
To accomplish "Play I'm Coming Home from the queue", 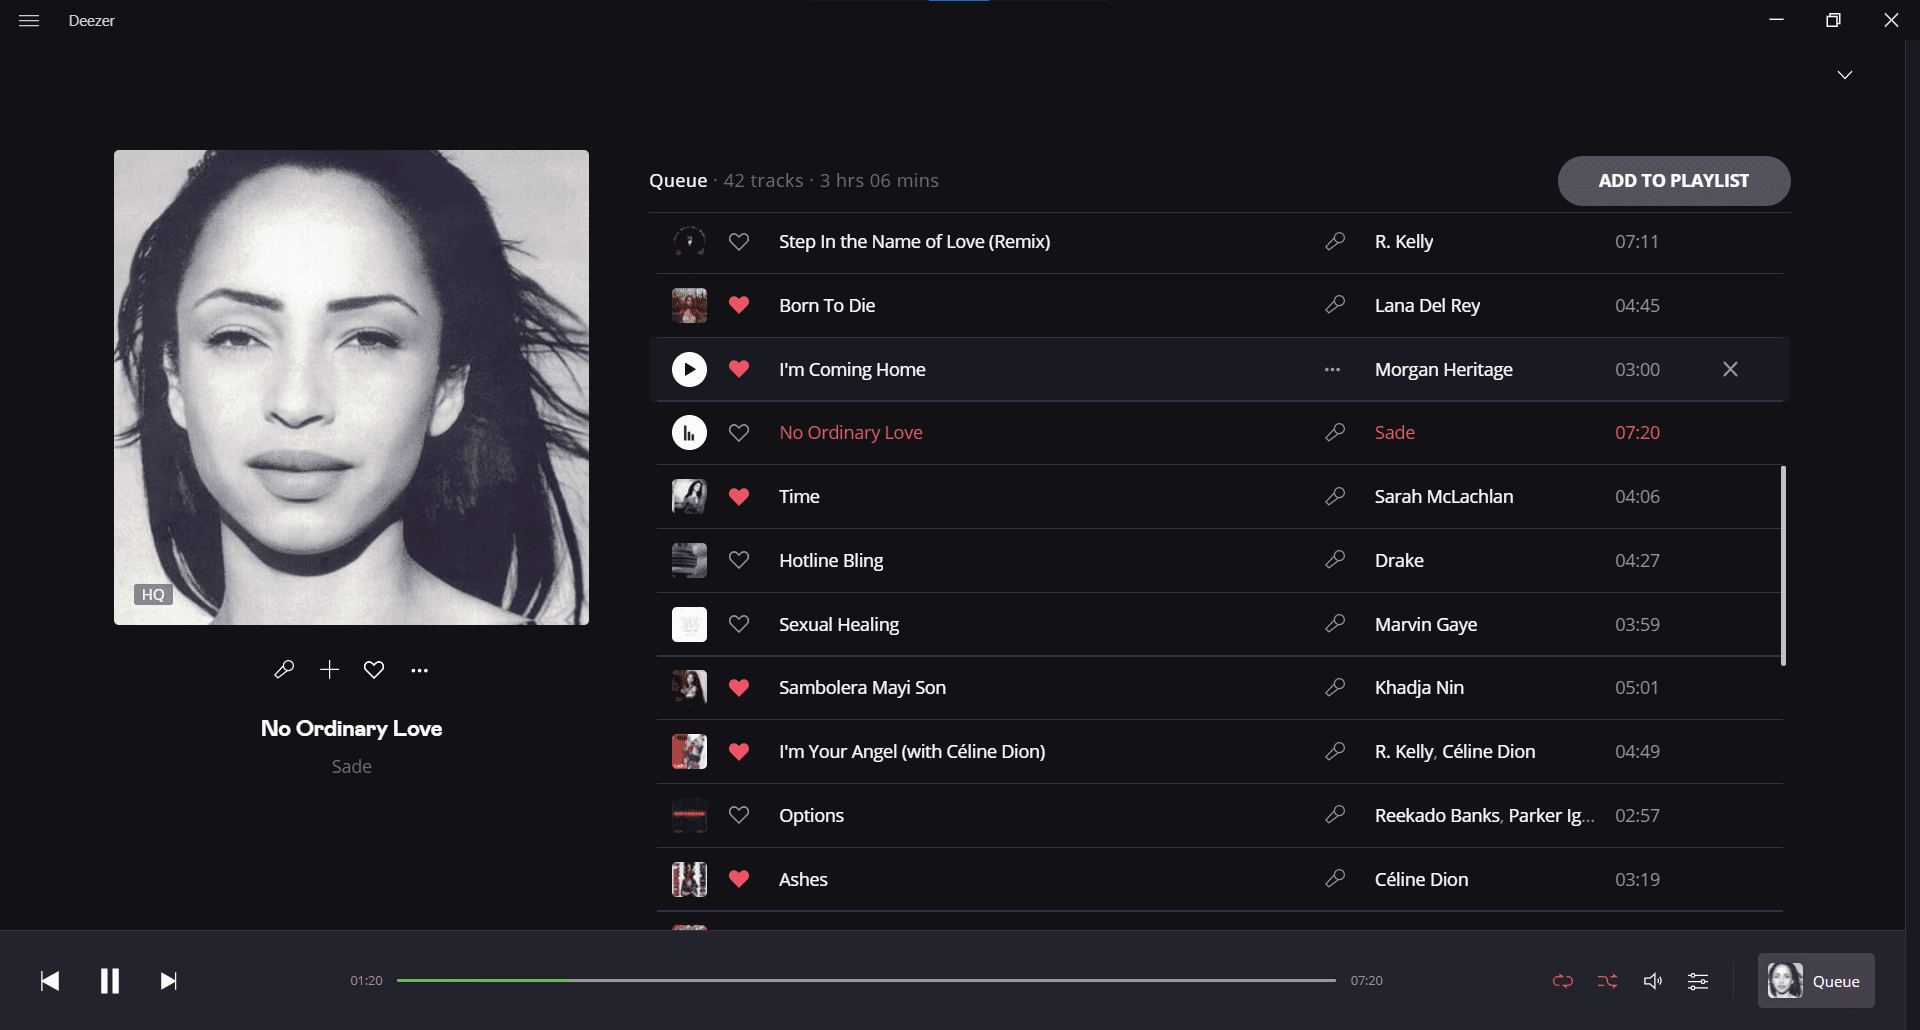I will 689,369.
